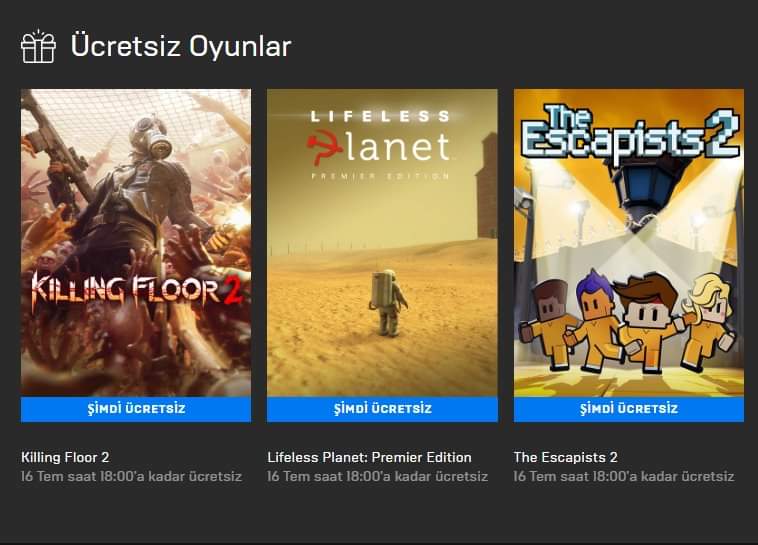Click Şimdi Ücretsiz banner under Killing Floor 2

click(x=136, y=409)
